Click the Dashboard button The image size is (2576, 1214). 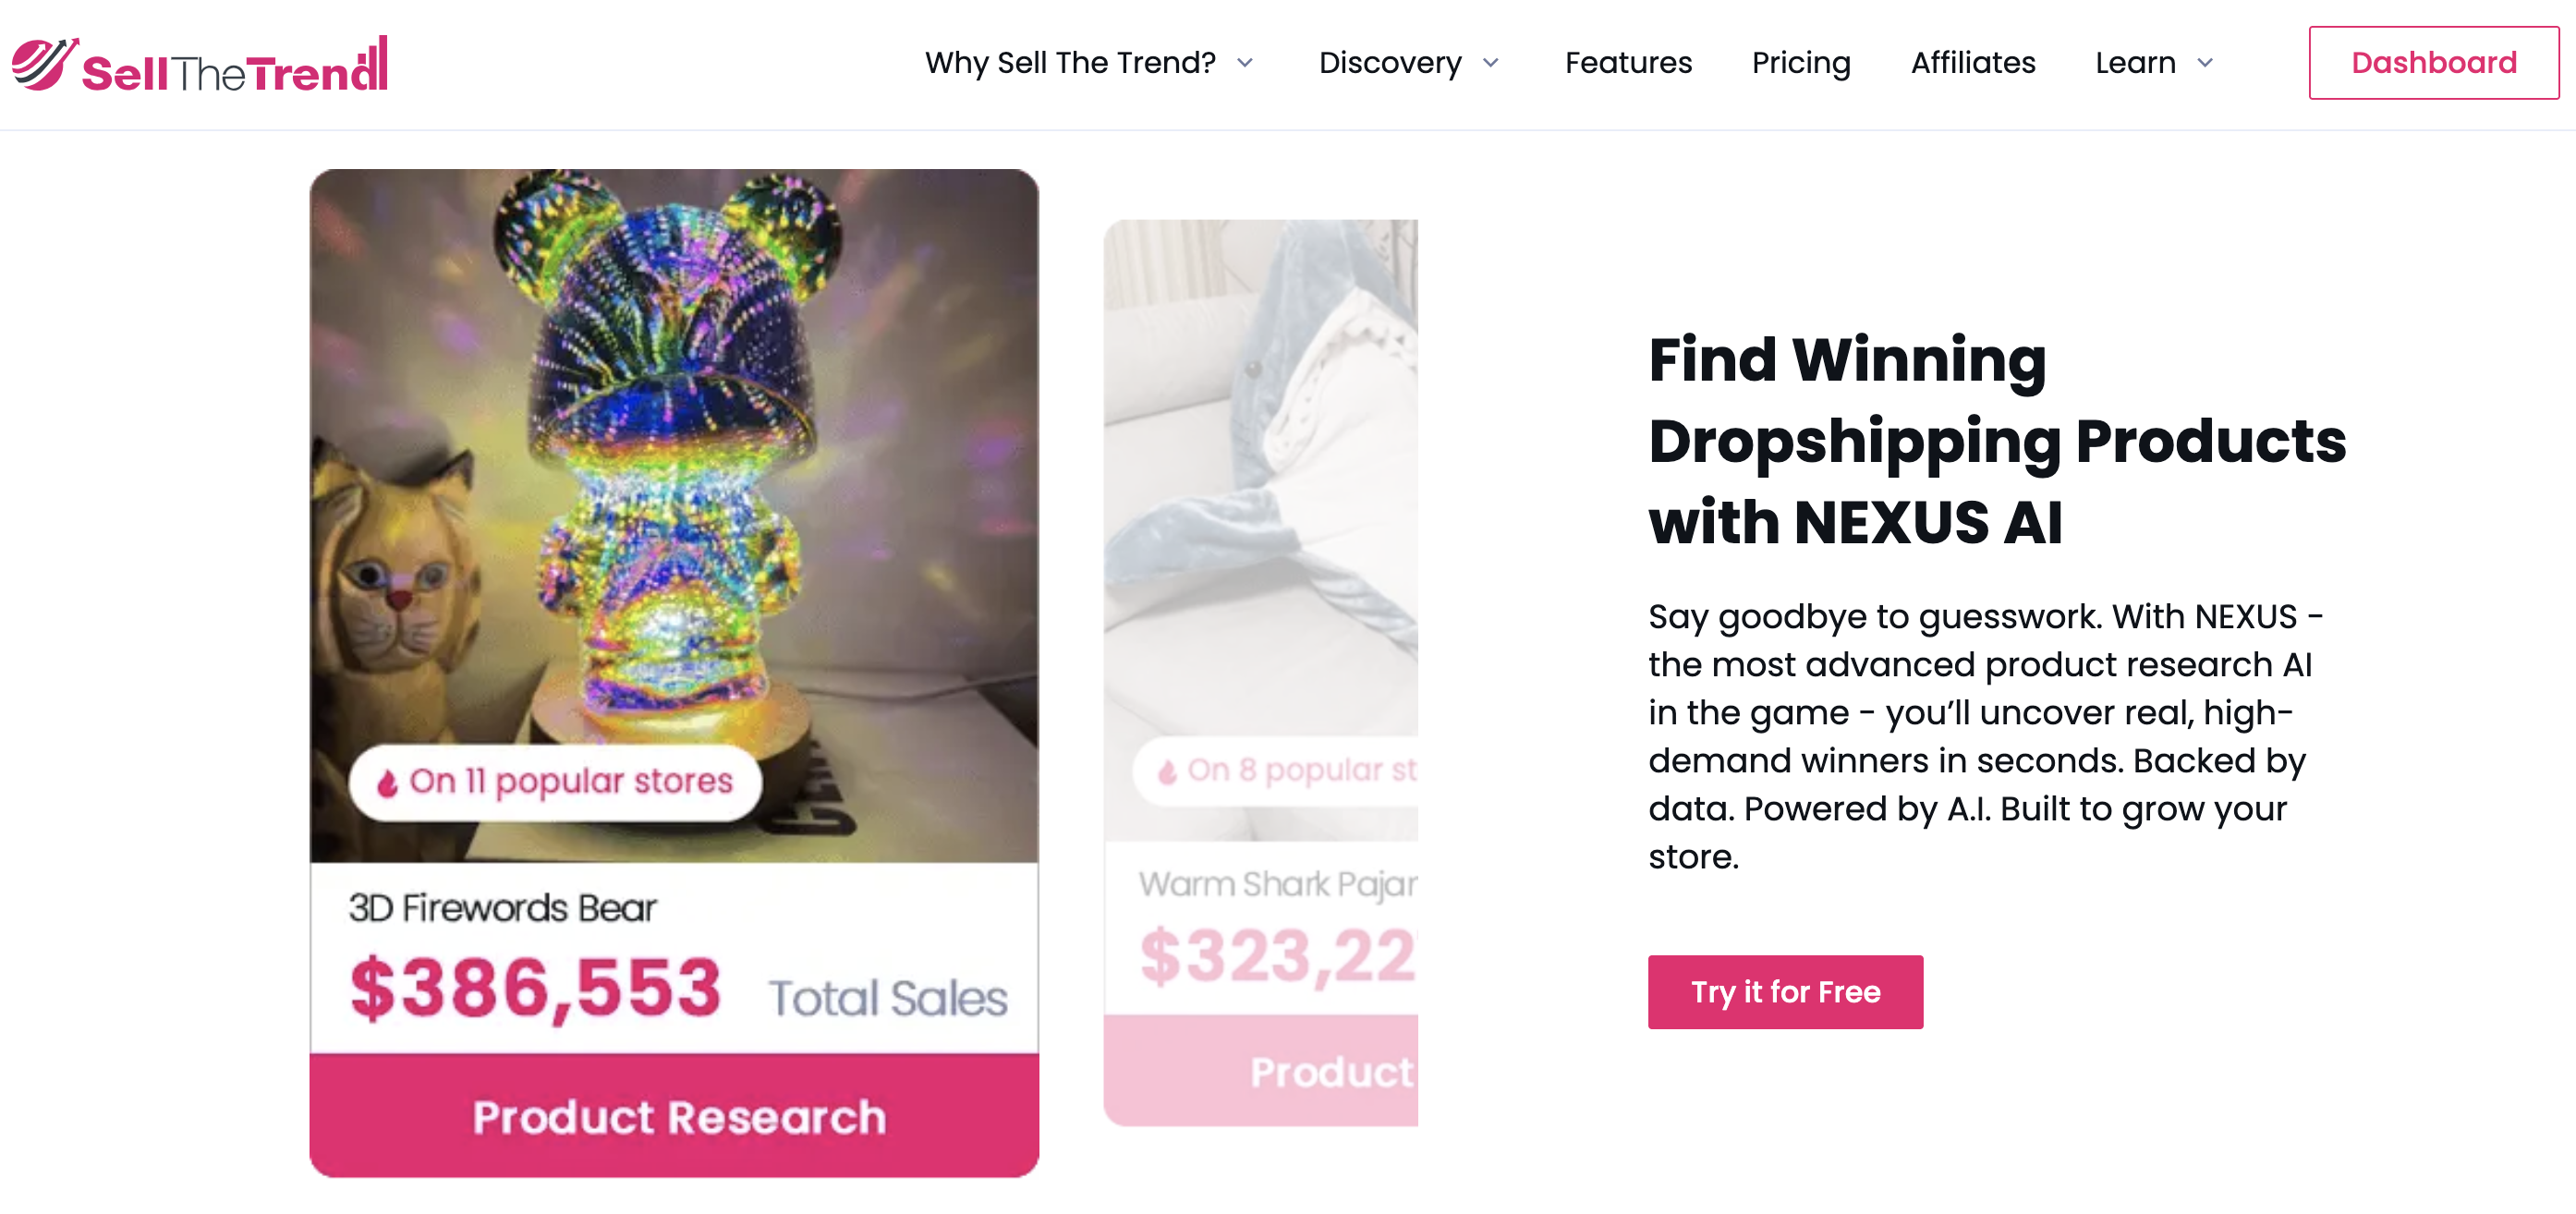(2434, 62)
